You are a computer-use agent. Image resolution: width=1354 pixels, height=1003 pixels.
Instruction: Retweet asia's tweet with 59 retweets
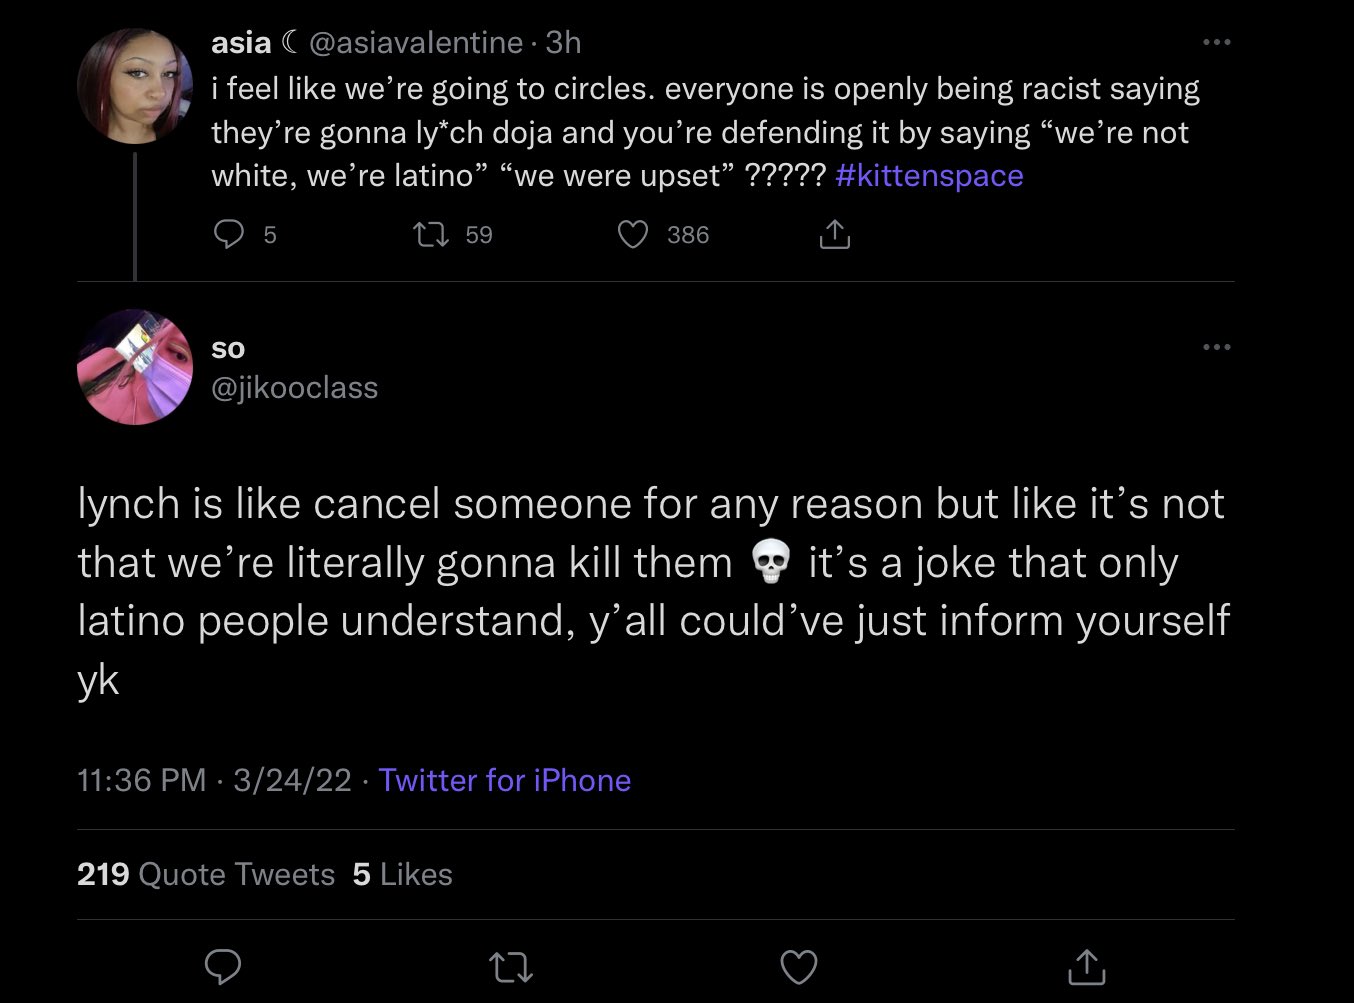coord(430,235)
